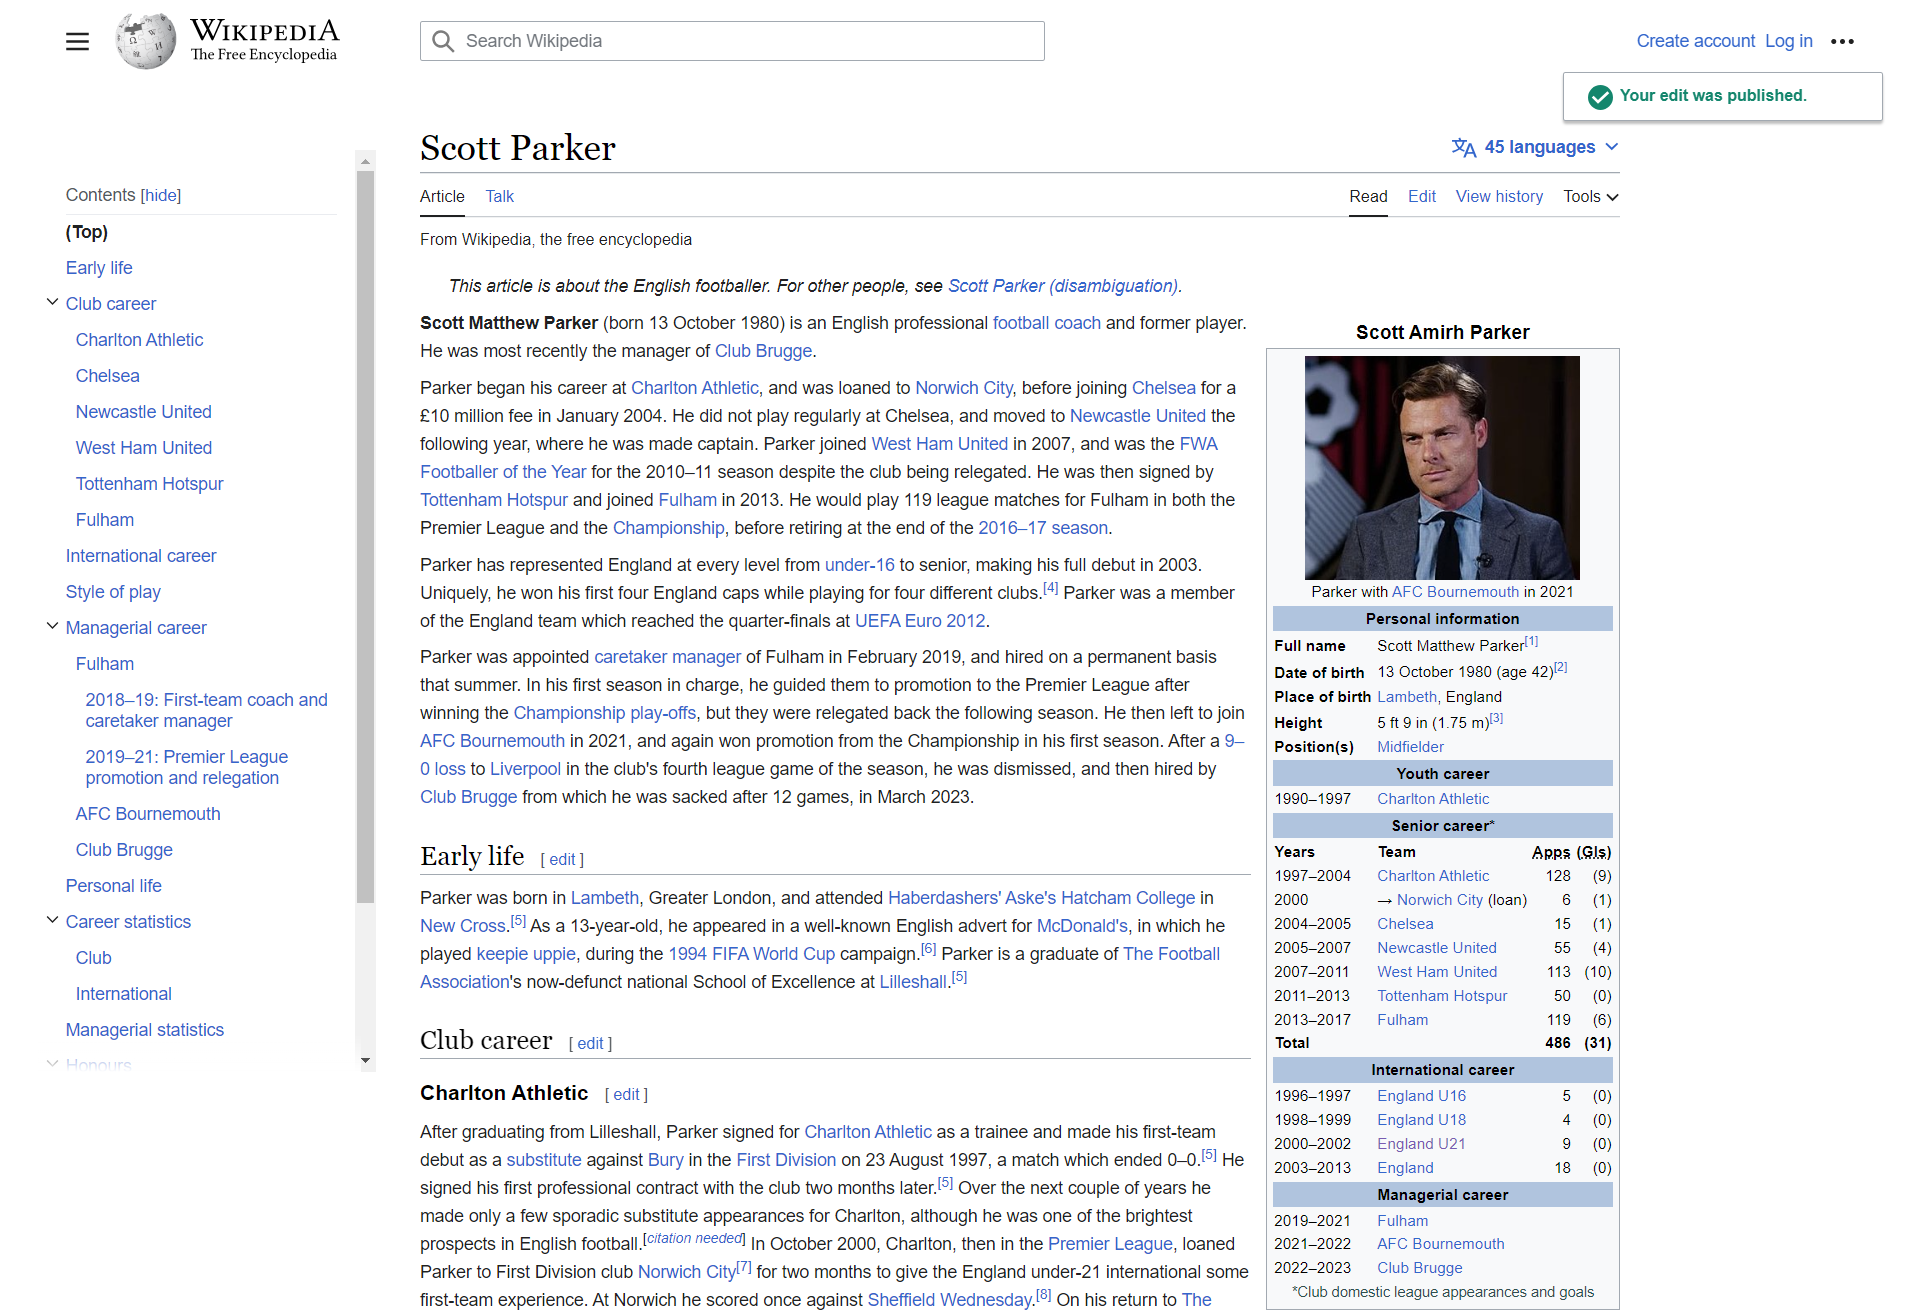This screenshot has width=1920, height=1315.
Task: Jump to Tottenham Hotspur contents entry
Action: coord(149,484)
